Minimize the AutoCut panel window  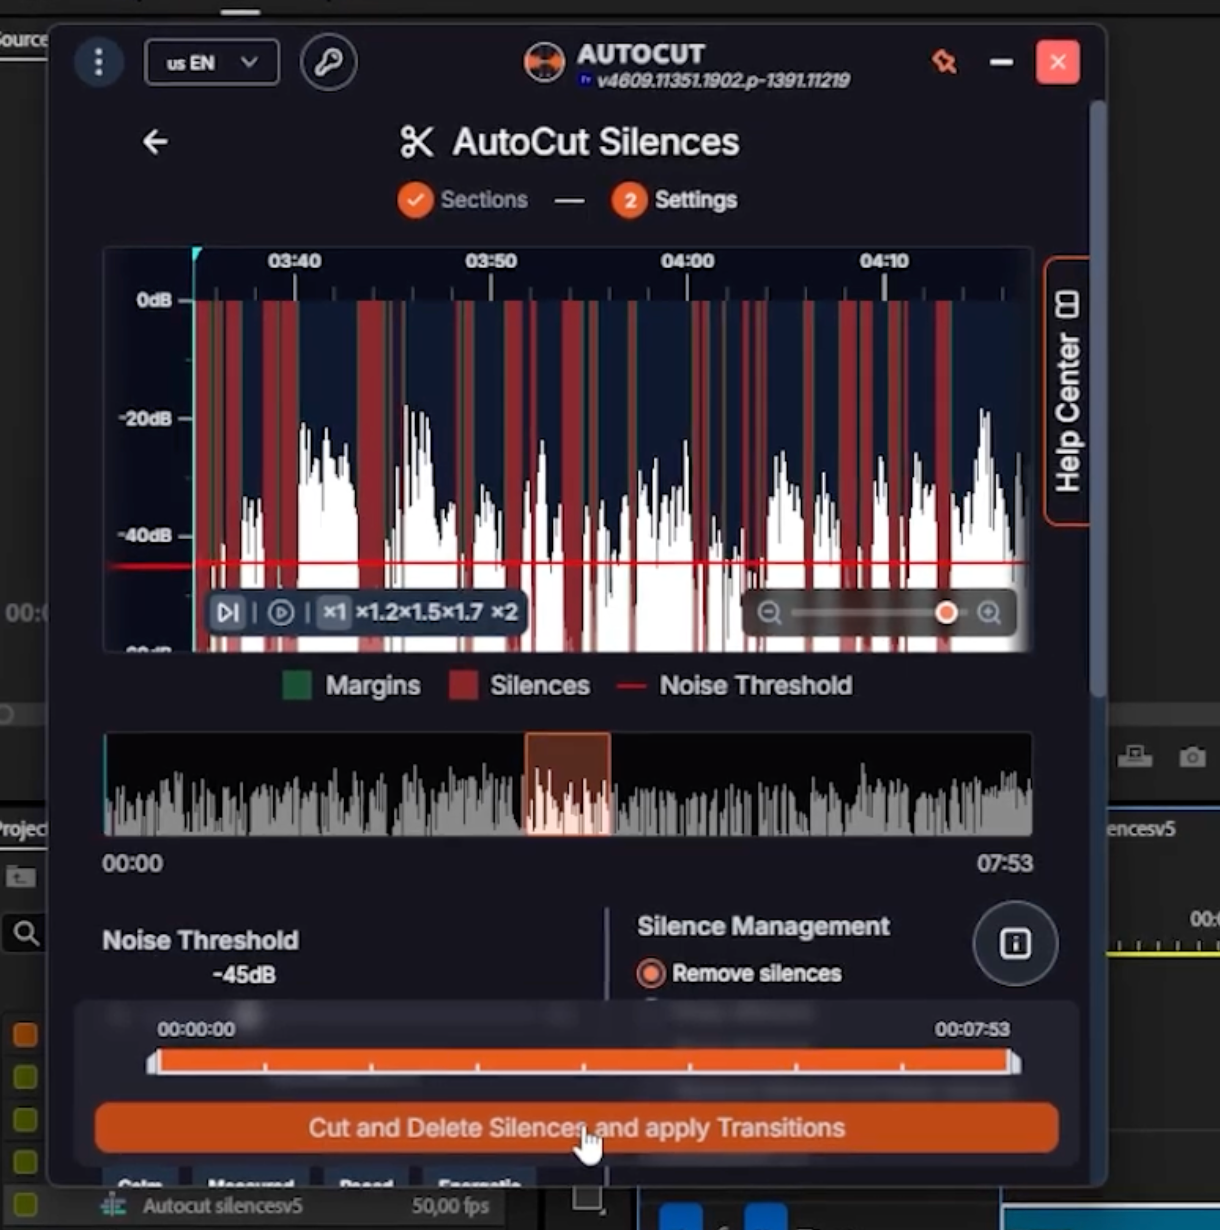[1001, 62]
